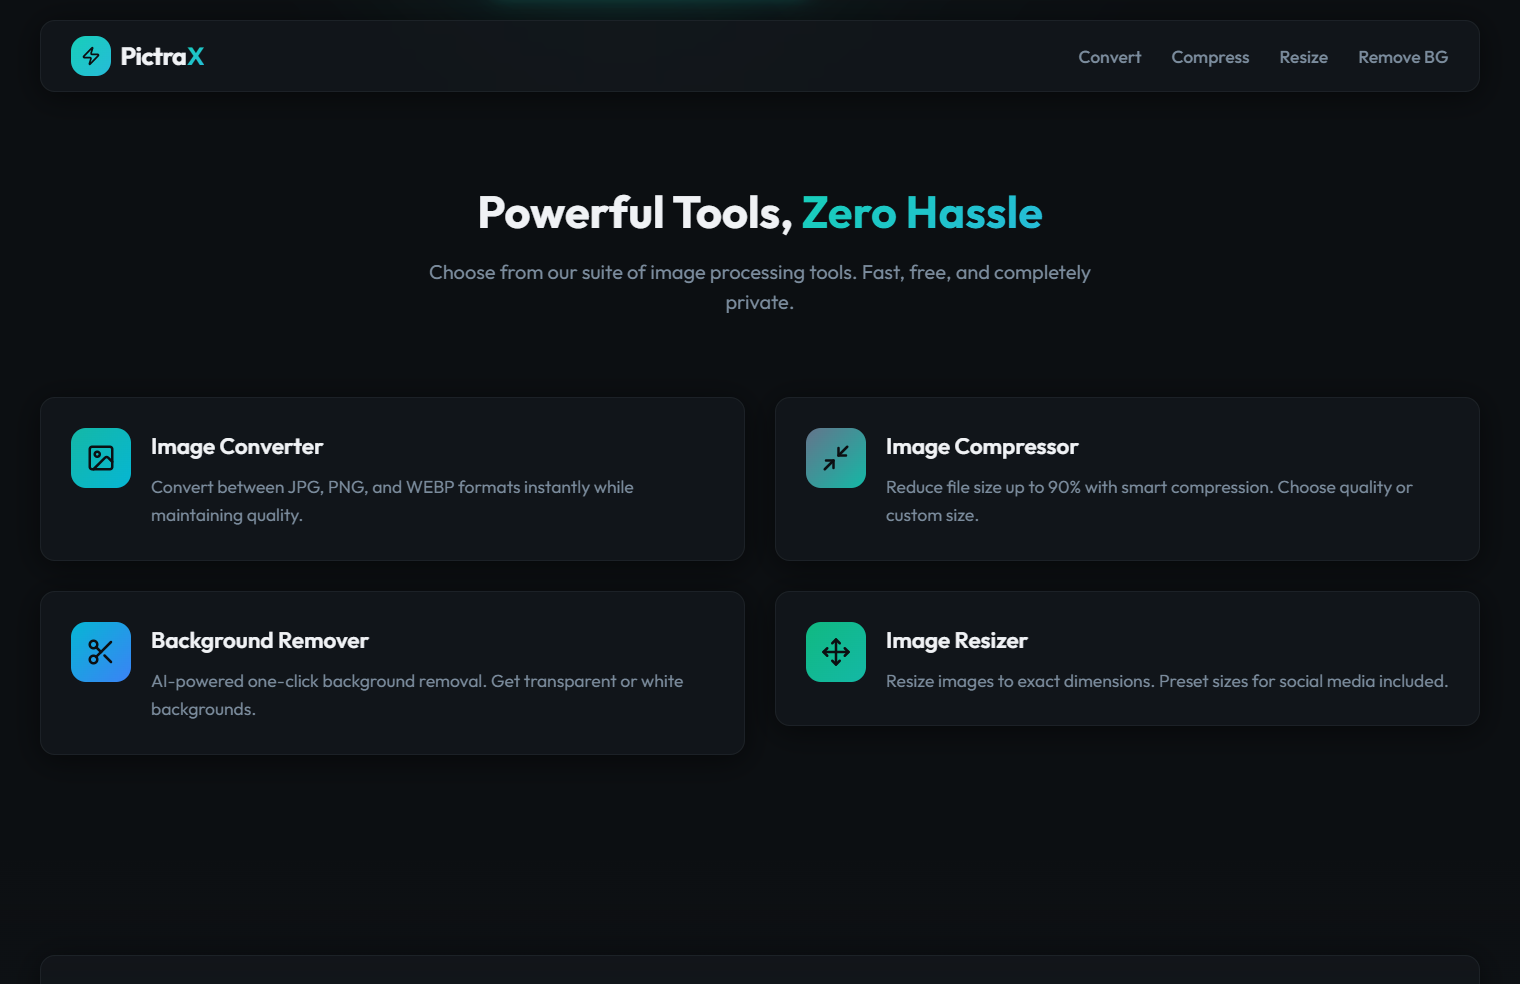Open the Image Converter card title
This screenshot has height=984, width=1520.
[x=237, y=447]
